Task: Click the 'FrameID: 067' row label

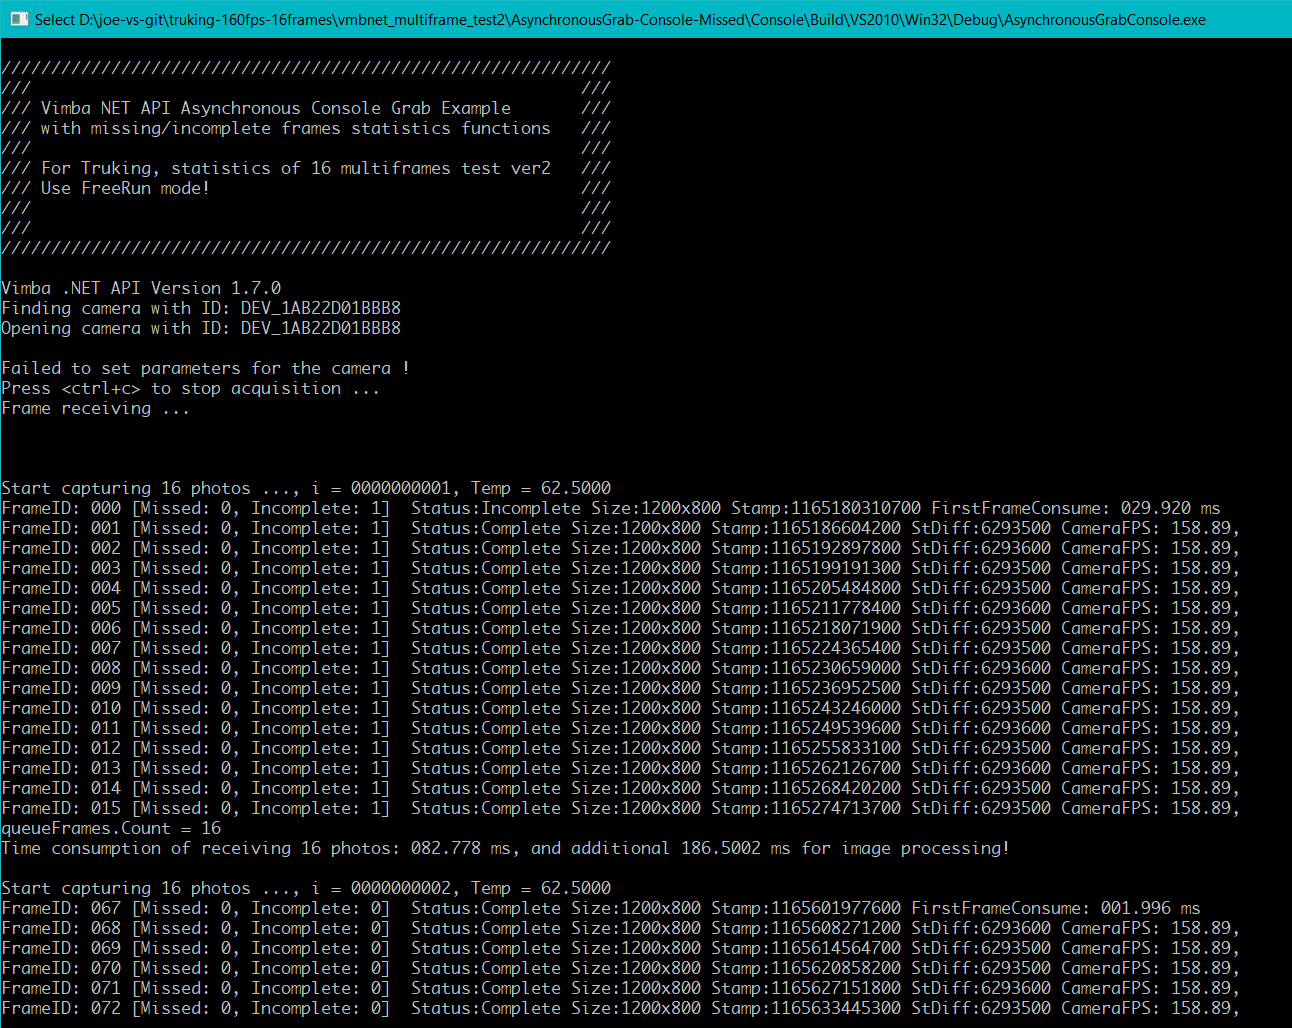Action: 61,908
